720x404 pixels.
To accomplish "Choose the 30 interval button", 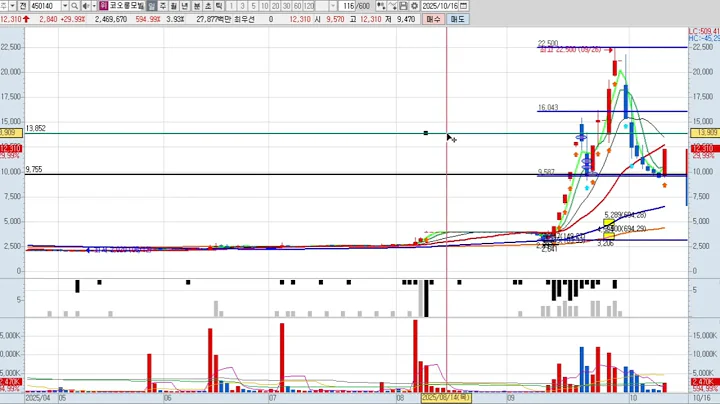I will tap(287, 6).
